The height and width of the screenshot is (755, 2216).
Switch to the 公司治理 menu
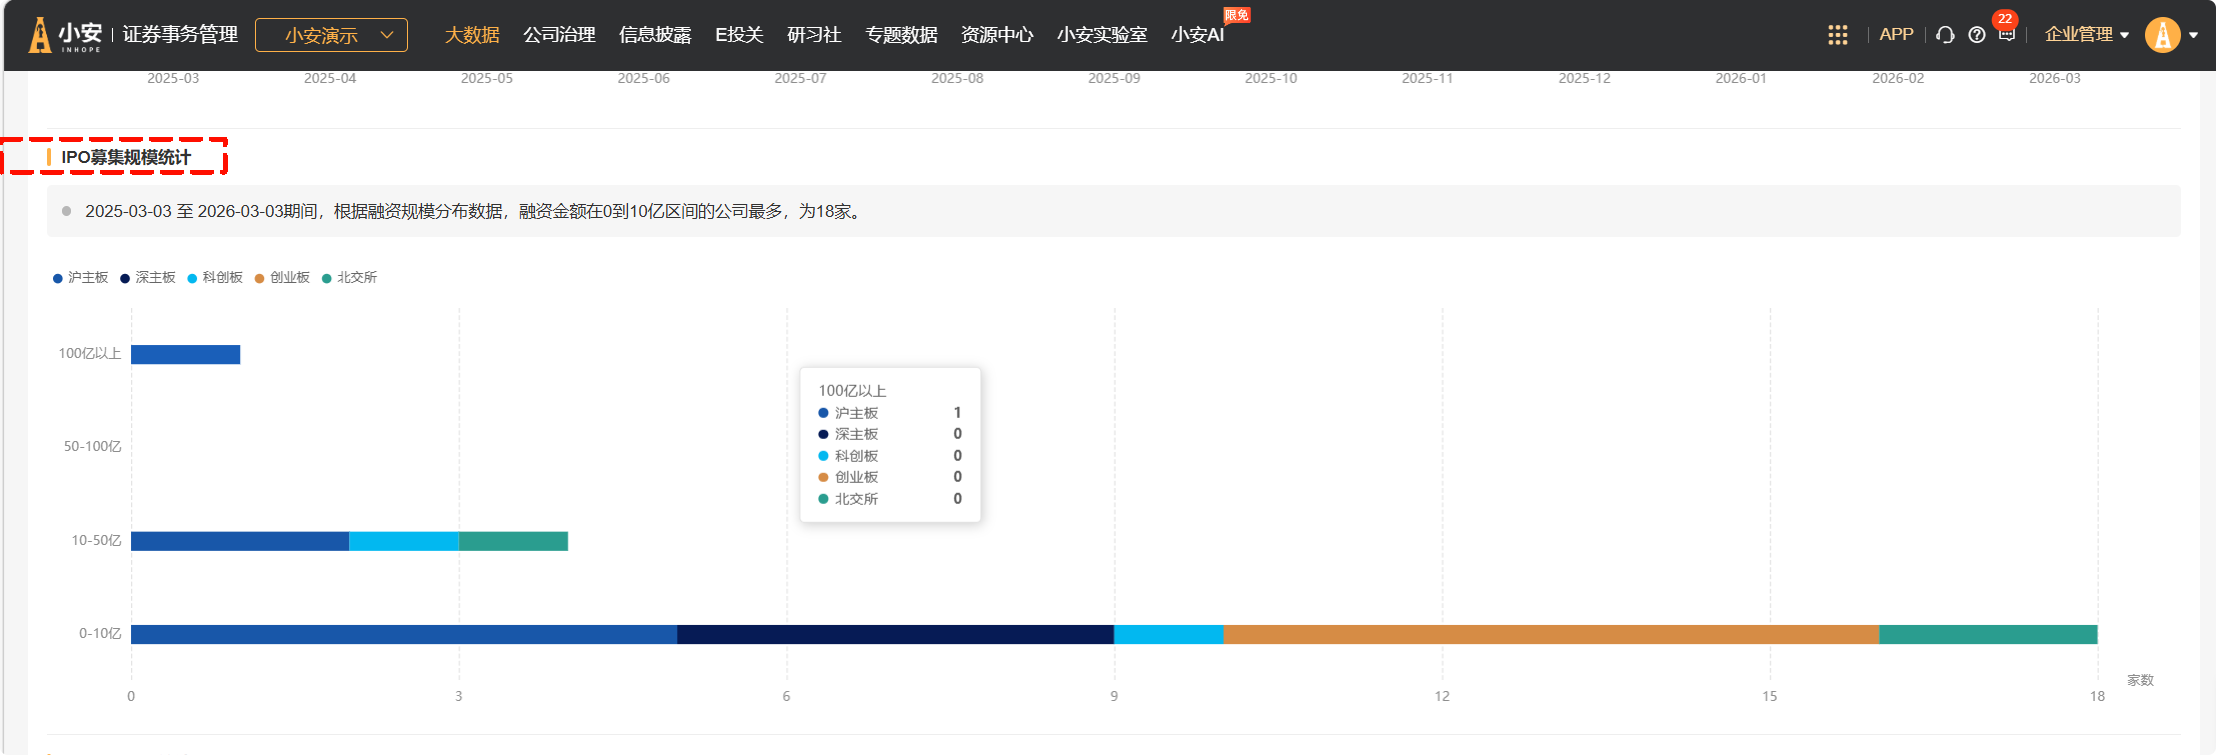click(x=559, y=35)
